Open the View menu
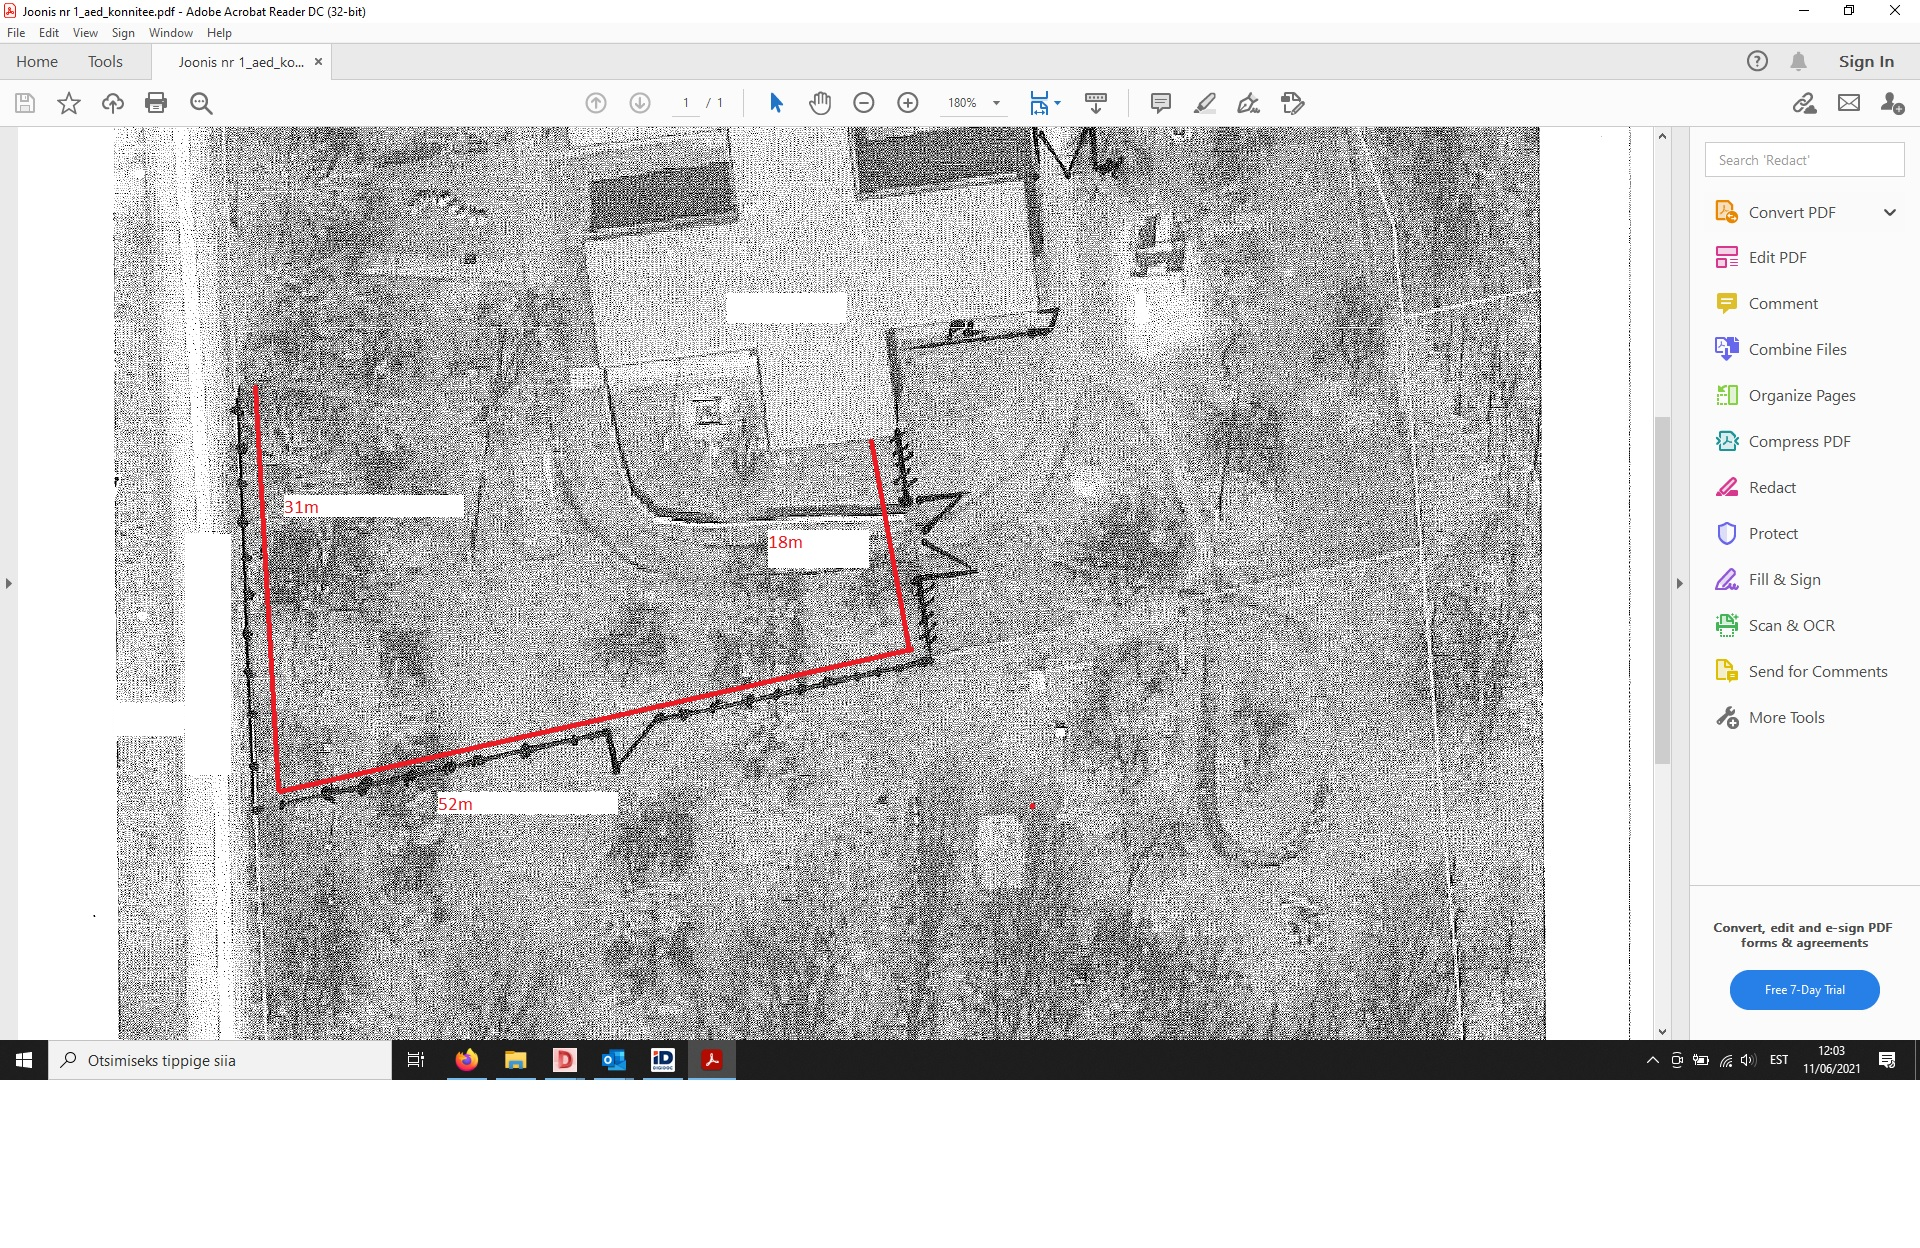1920x1248 pixels. (x=85, y=33)
